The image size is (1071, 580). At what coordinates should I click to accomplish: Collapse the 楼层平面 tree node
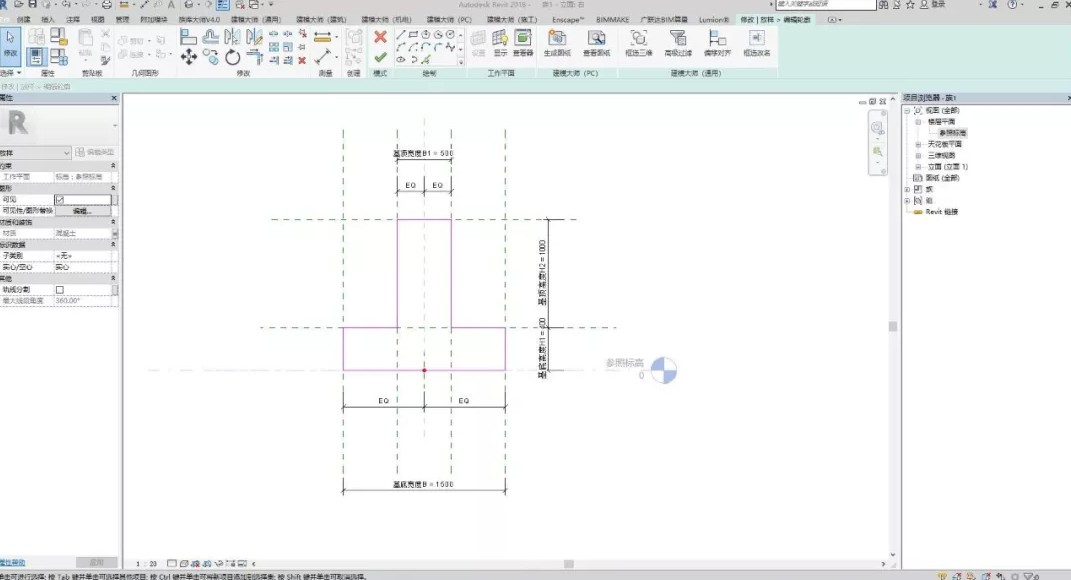(918, 121)
